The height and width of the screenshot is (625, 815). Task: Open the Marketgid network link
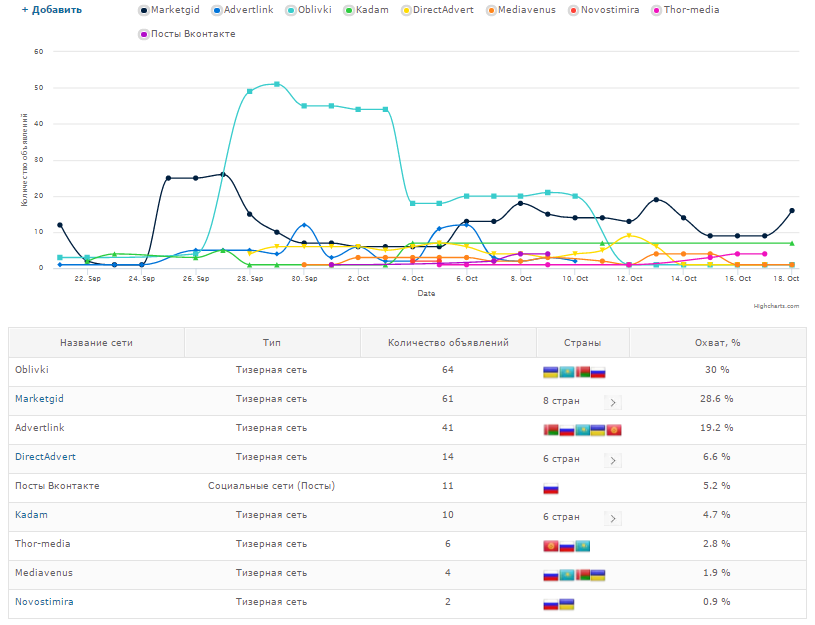click(x=39, y=399)
